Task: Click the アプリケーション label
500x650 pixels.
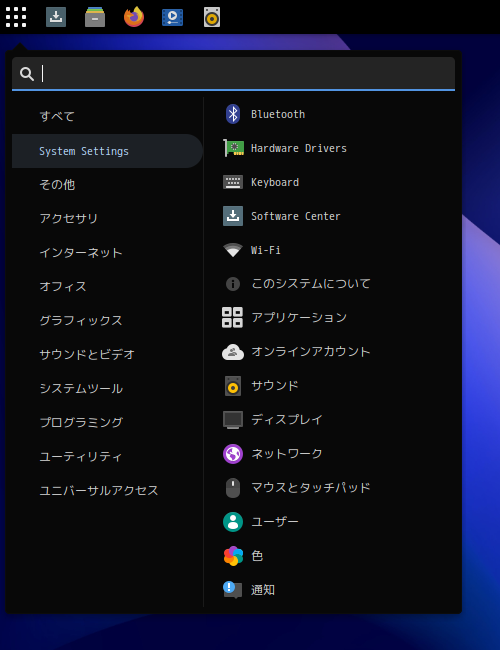Action: click(299, 318)
